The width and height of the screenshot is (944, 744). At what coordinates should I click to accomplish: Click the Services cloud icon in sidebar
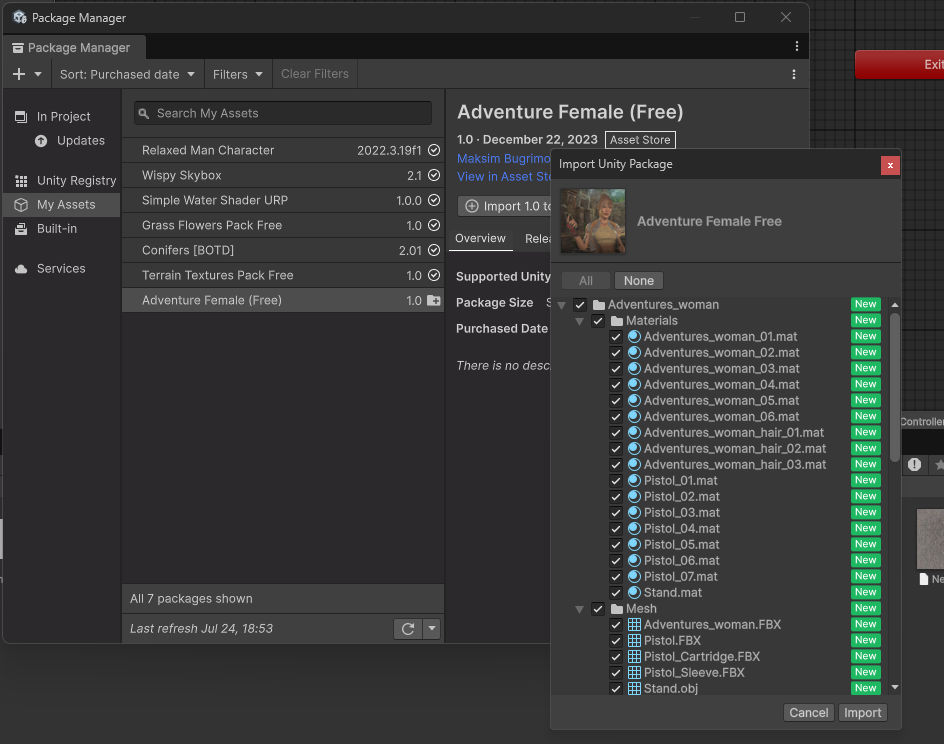pos(21,269)
